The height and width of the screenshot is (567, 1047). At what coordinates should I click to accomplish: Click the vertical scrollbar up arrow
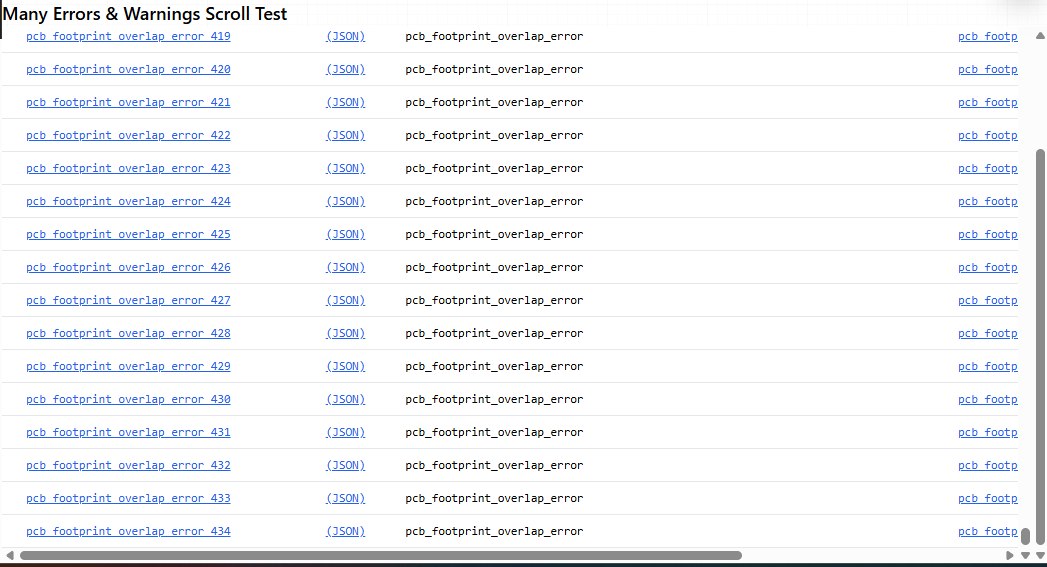[1040, 36]
